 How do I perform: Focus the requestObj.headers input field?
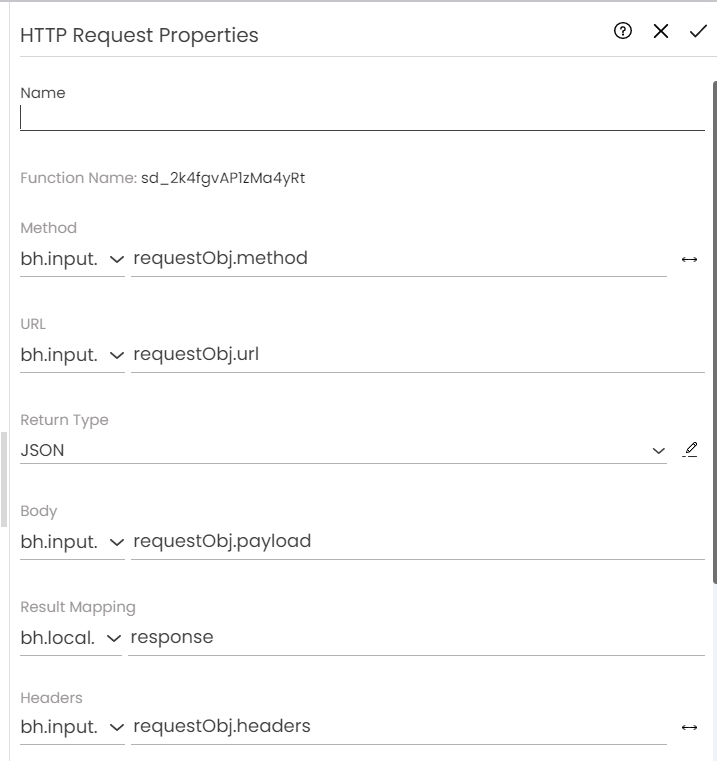pos(399,728)
